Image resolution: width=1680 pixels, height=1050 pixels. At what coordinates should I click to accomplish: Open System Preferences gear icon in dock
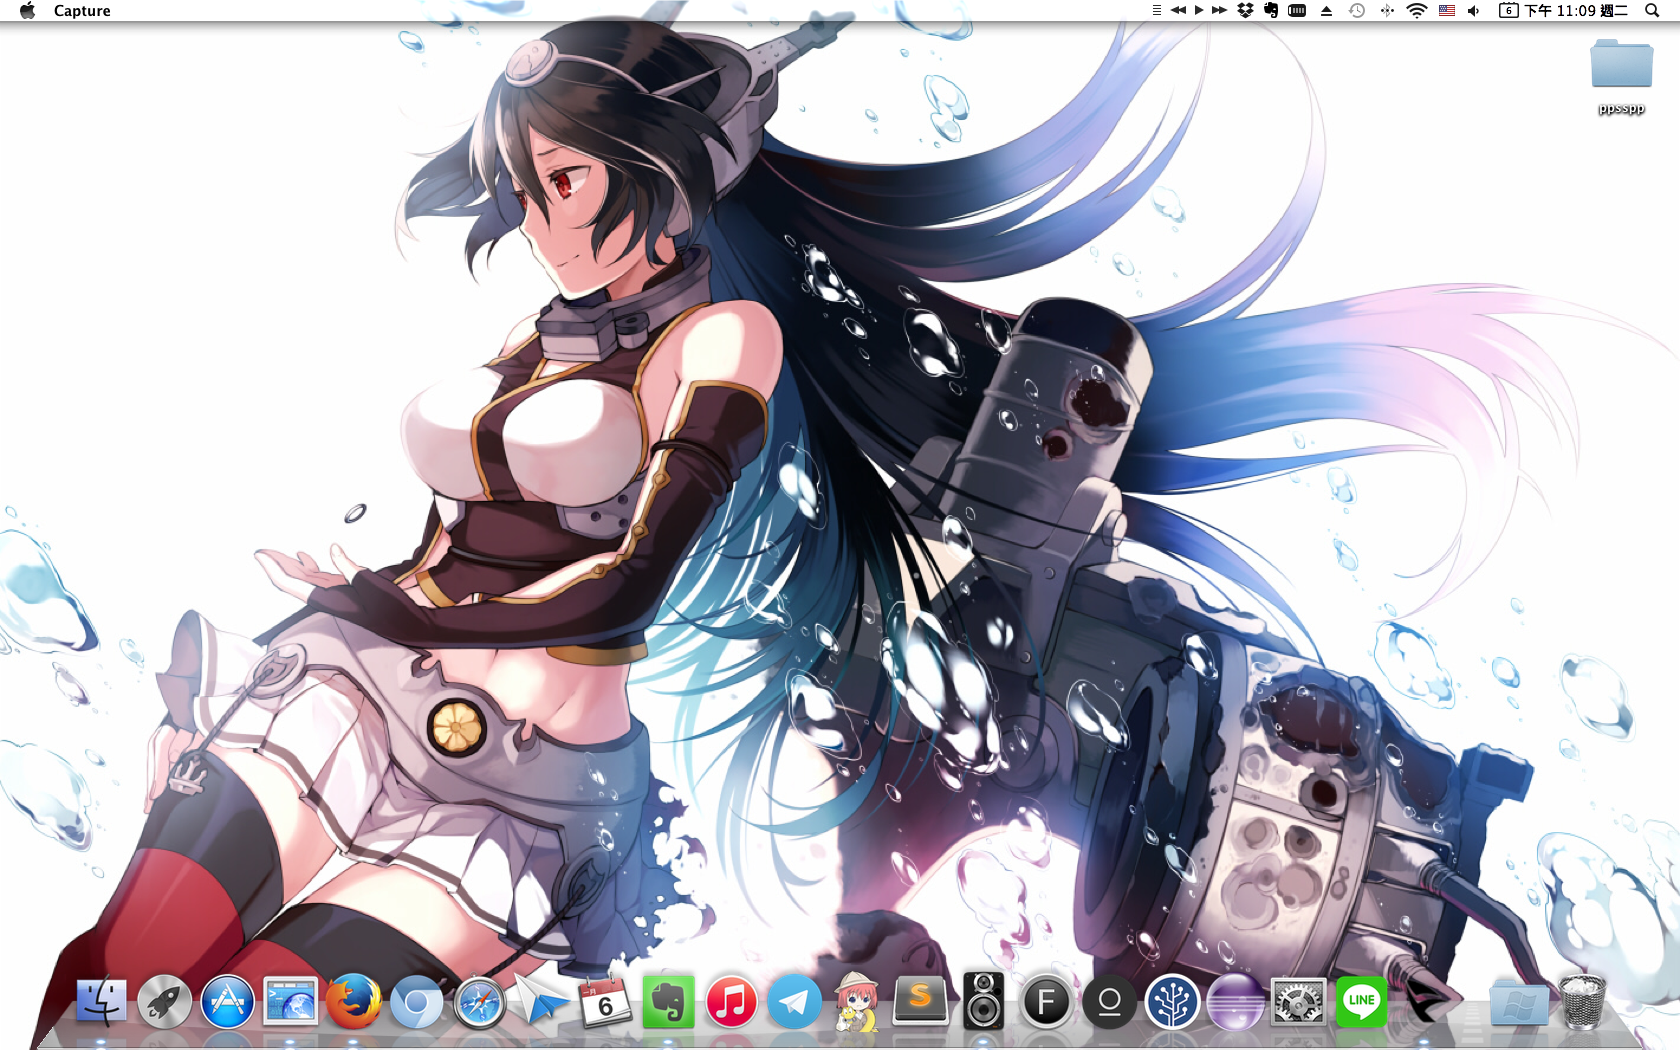tap(1298, 1002)
